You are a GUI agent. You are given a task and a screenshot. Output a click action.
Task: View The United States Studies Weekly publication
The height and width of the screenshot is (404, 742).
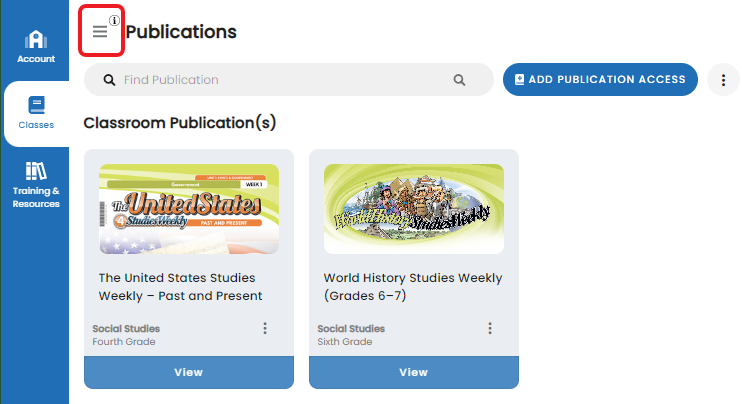click(x=189, y=372)
